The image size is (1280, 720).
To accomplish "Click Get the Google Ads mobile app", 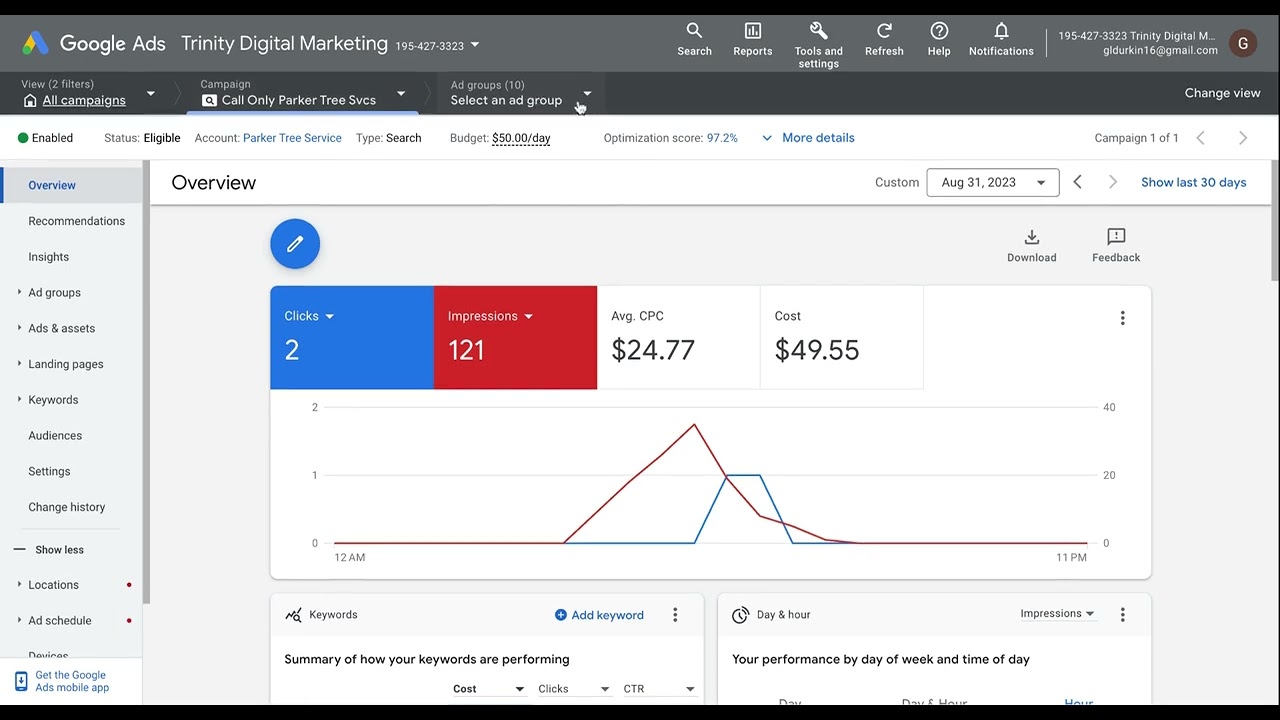I will point(72,681).
